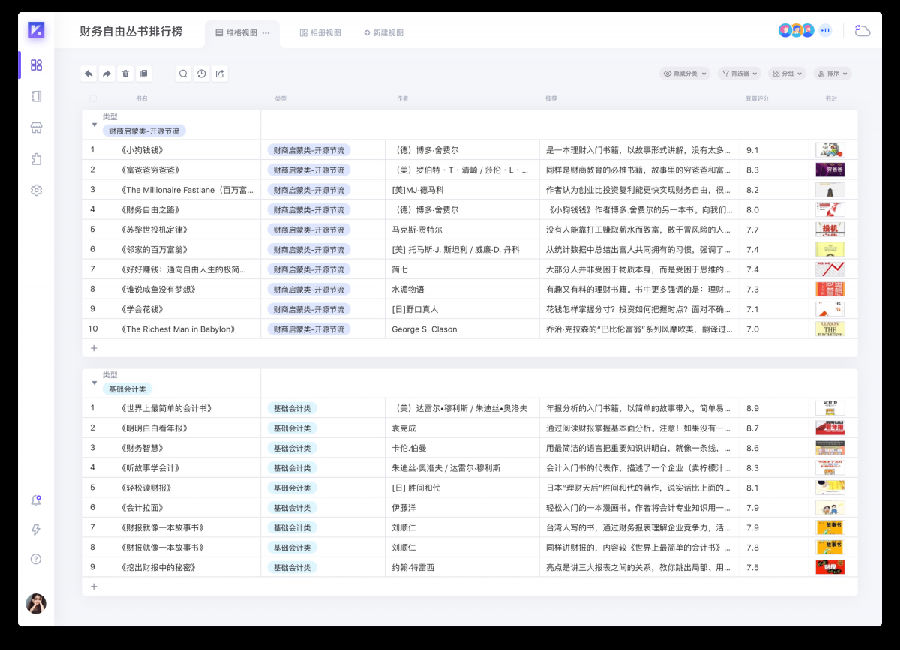Click the redo icon next to undo
This screenshot has width=900, height=650.
(107, 74)
